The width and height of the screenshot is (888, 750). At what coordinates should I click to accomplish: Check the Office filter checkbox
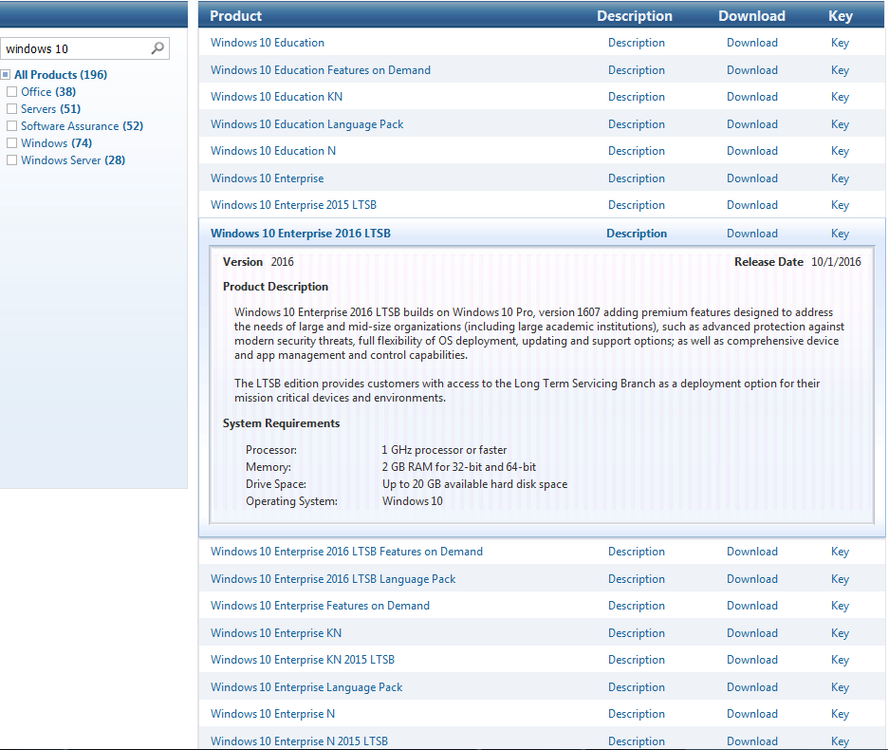tap(11, 92)
